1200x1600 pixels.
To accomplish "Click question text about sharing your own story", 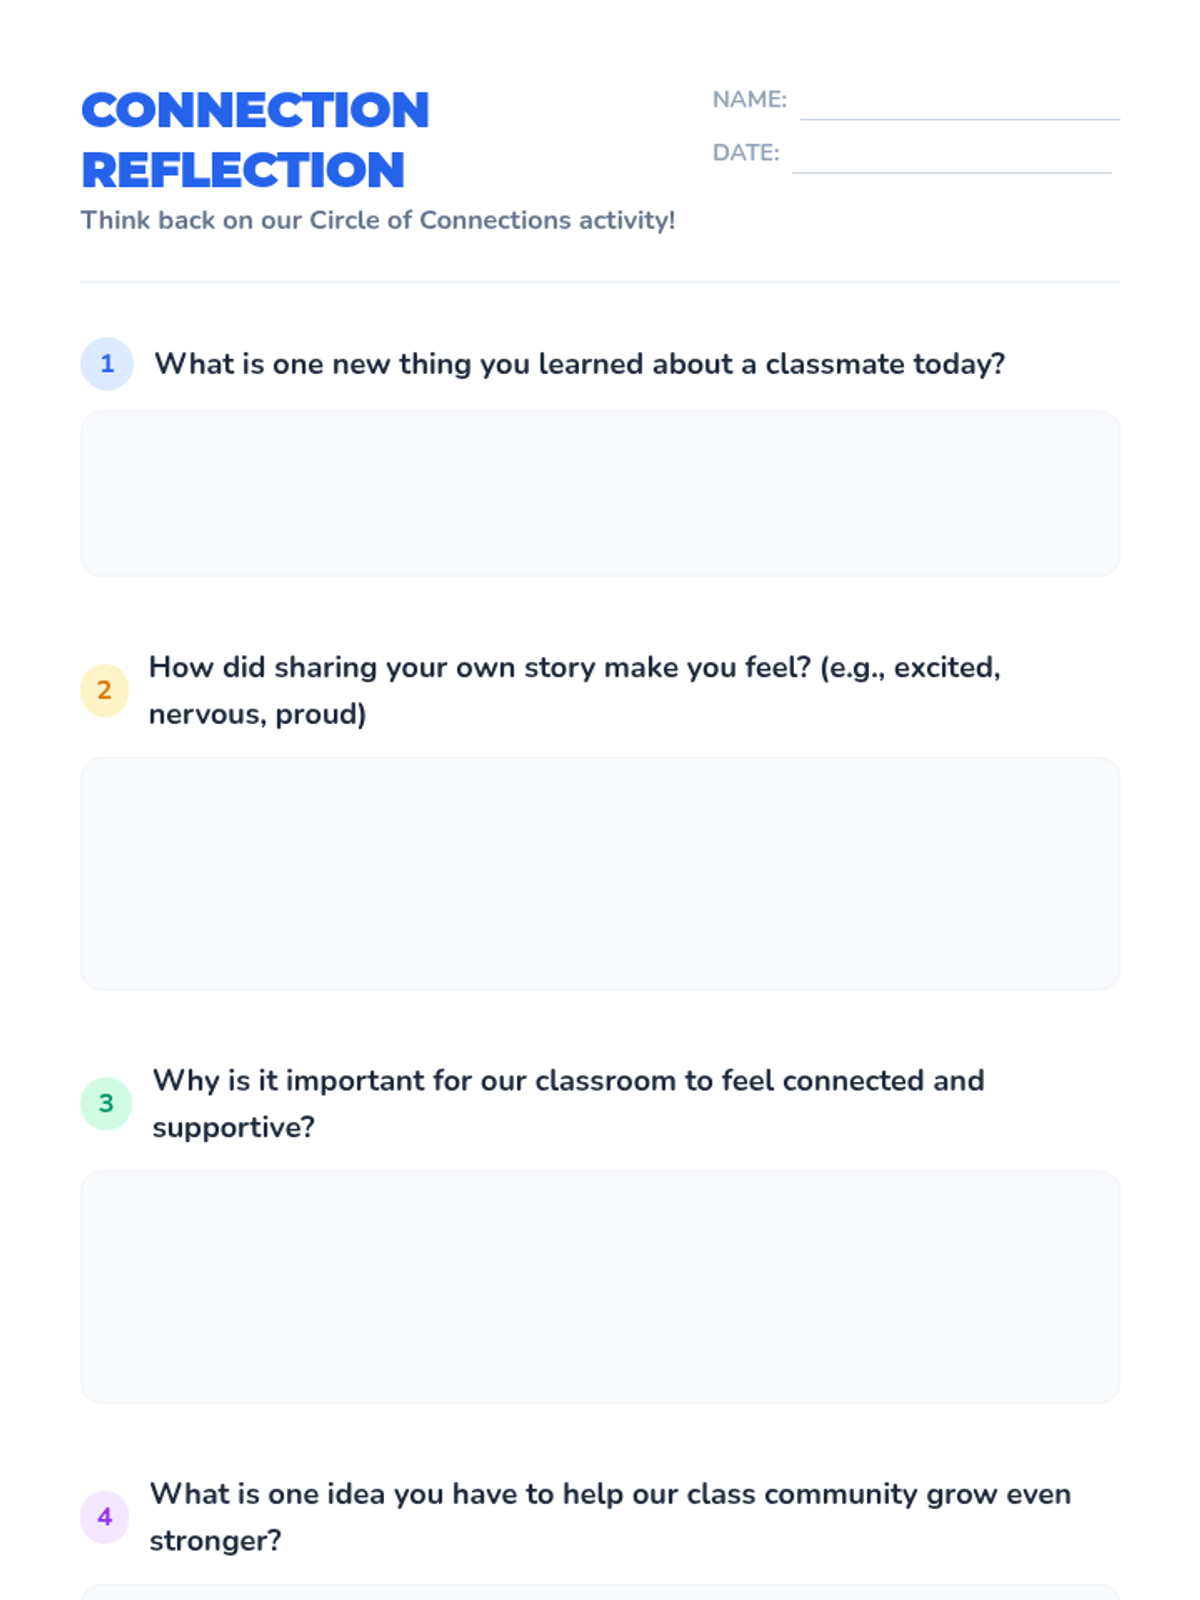I will pyautogui.click(x=575, y=690).
